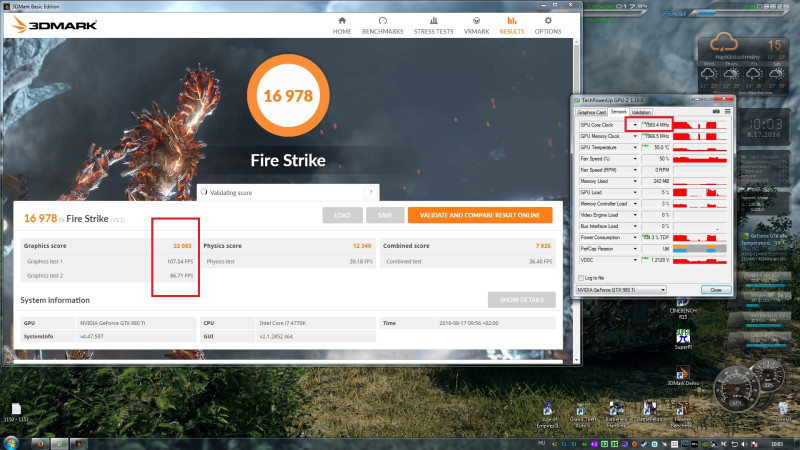Open GPU Temperature sensor dropdown
The height and width of the screenshot is (450, 800).
tap(635, 147)
